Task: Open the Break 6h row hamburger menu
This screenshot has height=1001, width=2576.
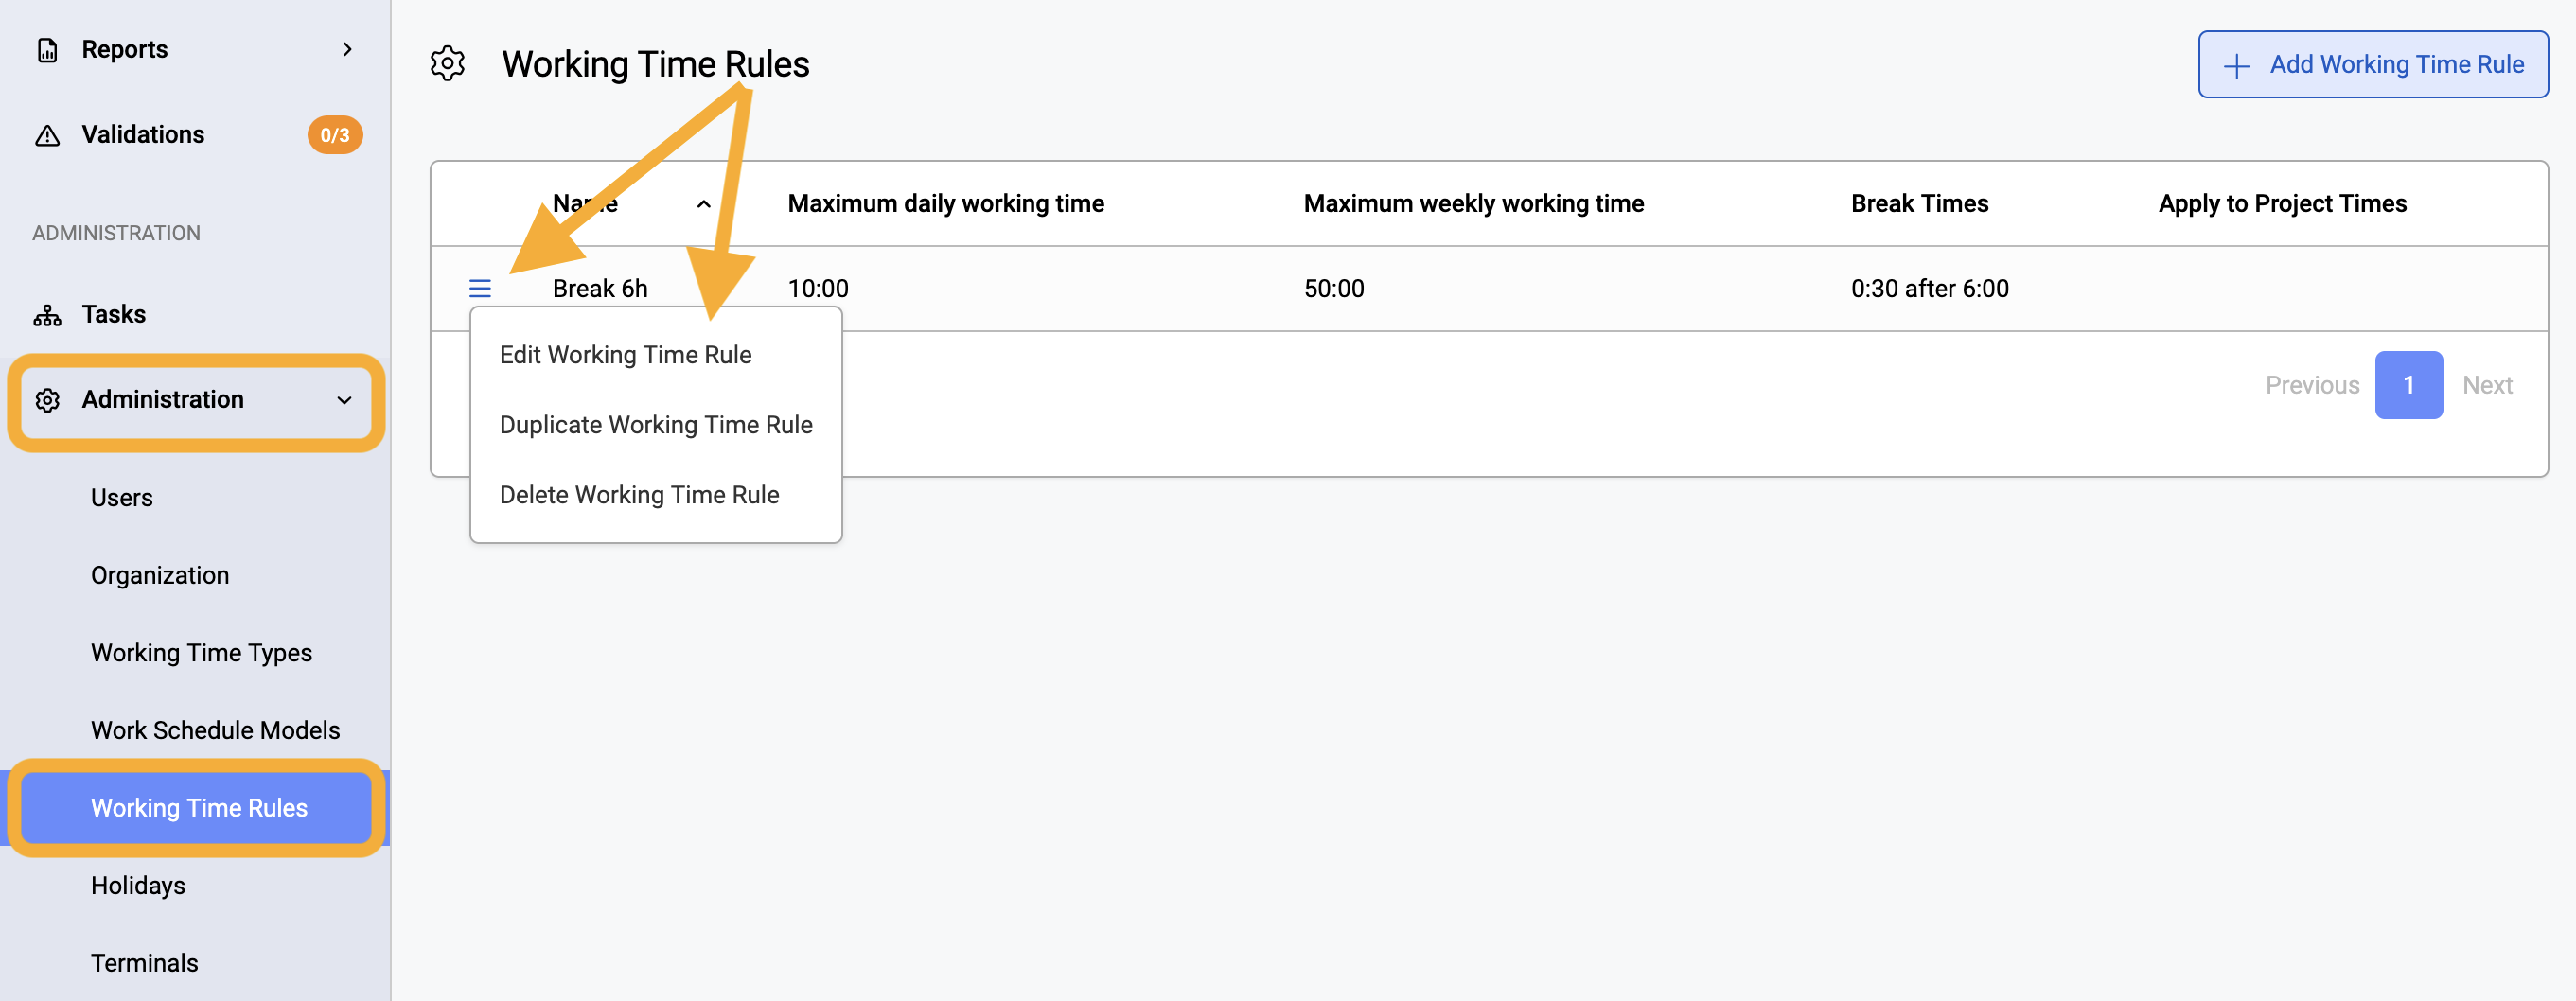Action: [x=480, y=288]
